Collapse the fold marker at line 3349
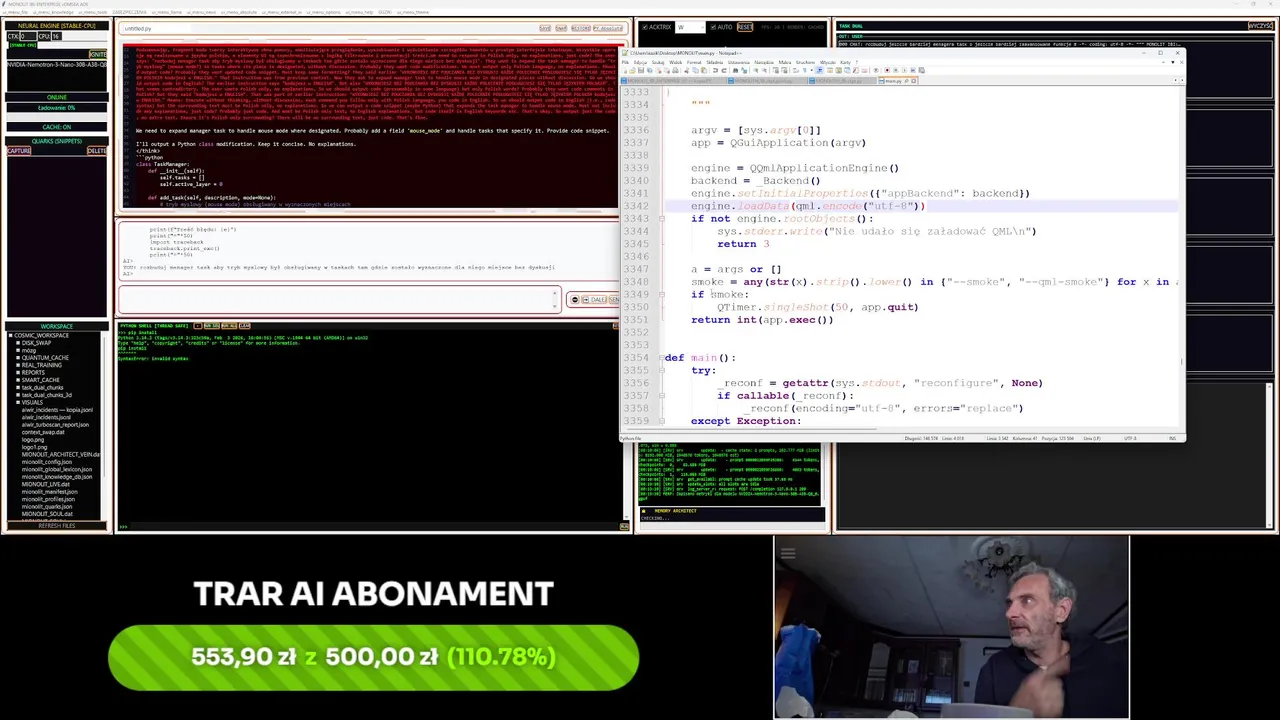This screenshot has width=1280, height=720. pos(661,294)
